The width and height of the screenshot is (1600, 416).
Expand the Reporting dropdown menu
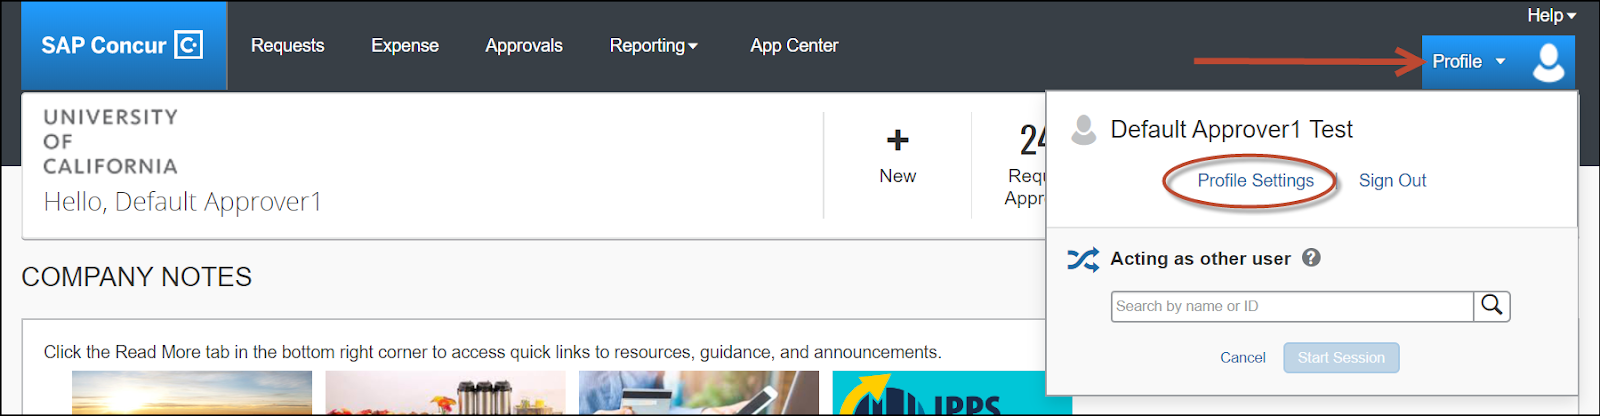pos(654,45)
